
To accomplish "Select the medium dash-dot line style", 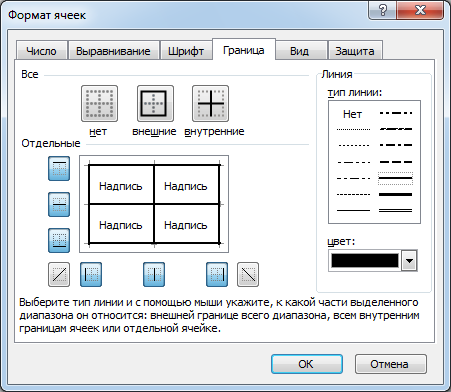I will 396,145.
